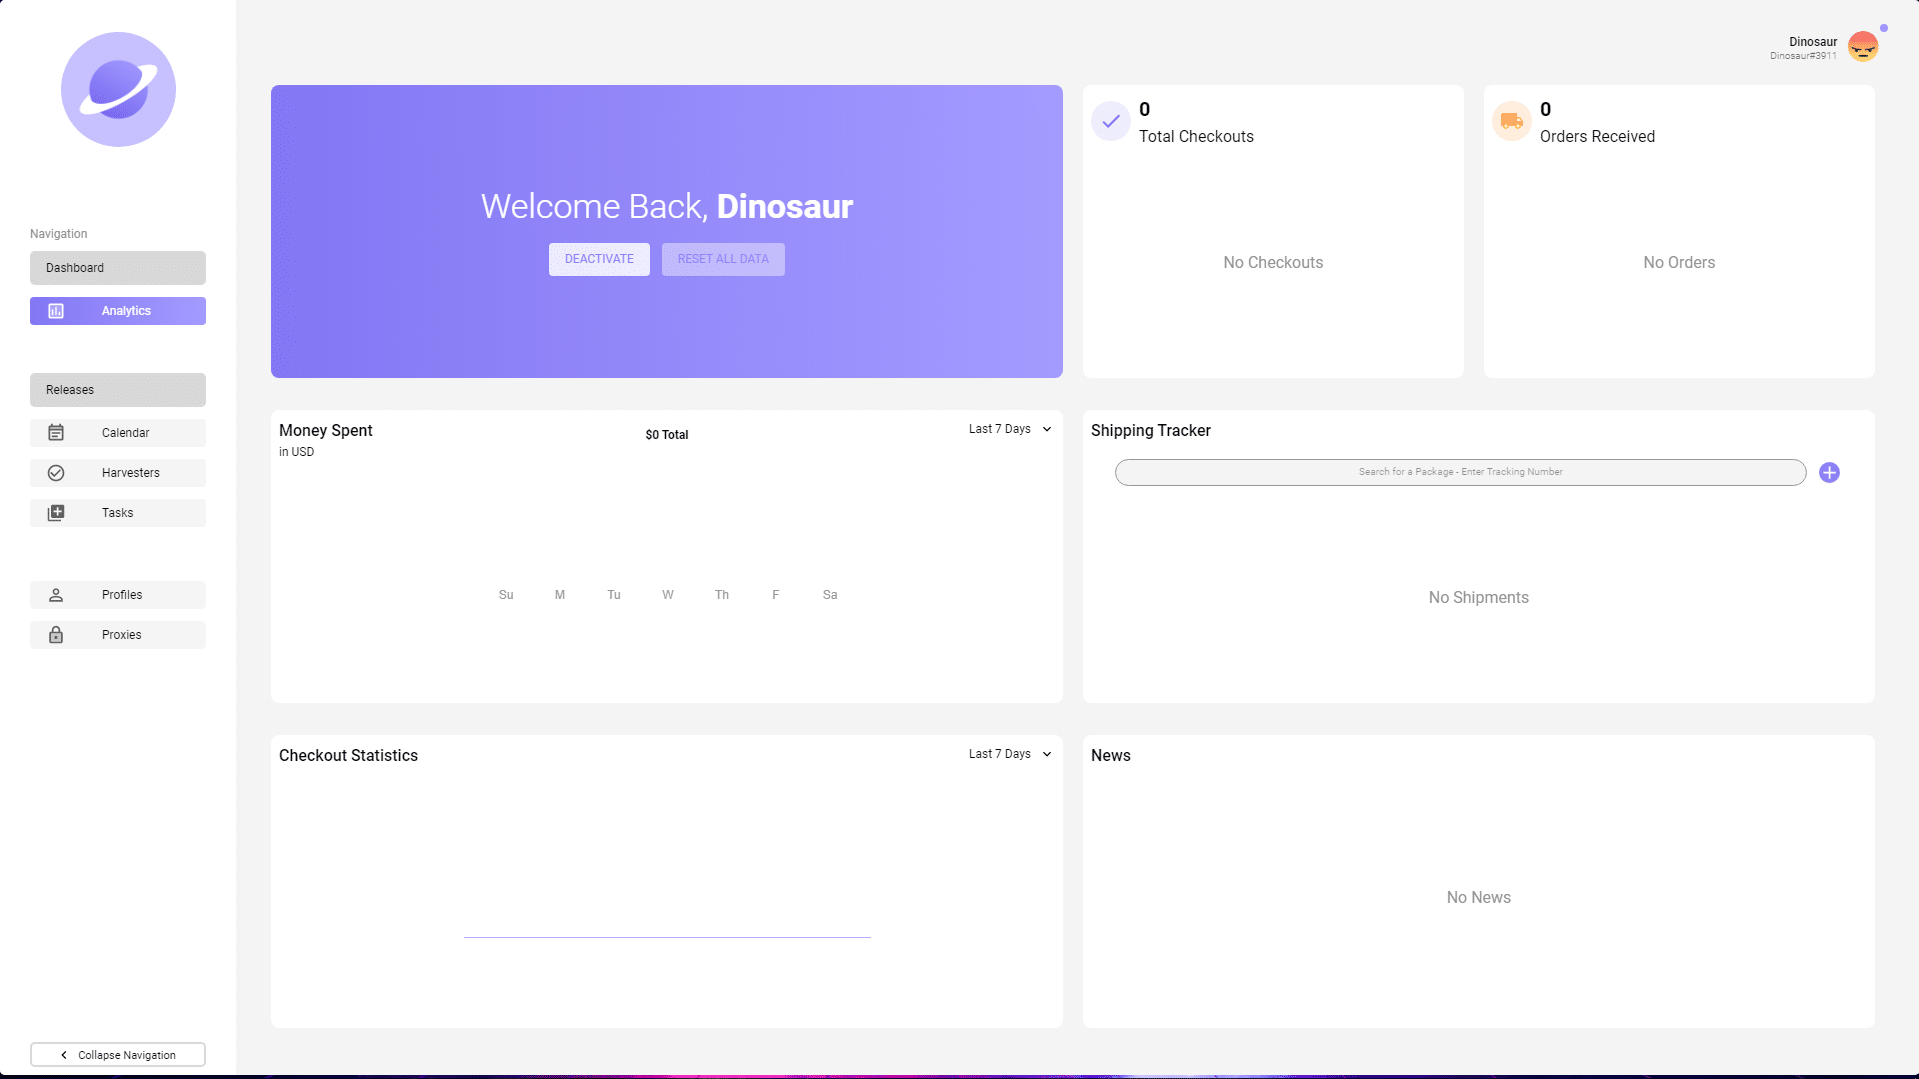
Task: Collapse the navigation sidebar
Action: (x=118, y=1055)
